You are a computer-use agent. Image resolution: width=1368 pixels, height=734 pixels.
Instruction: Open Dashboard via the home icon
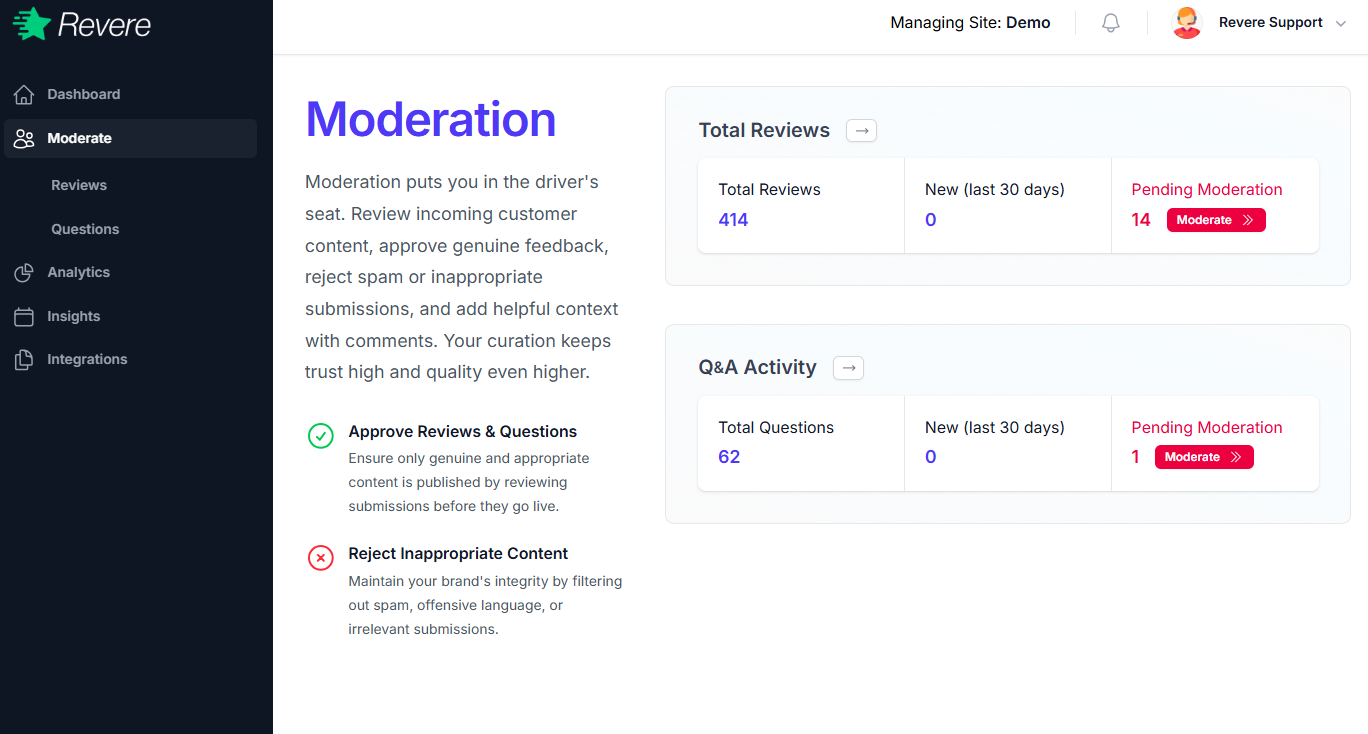(22, 93)
